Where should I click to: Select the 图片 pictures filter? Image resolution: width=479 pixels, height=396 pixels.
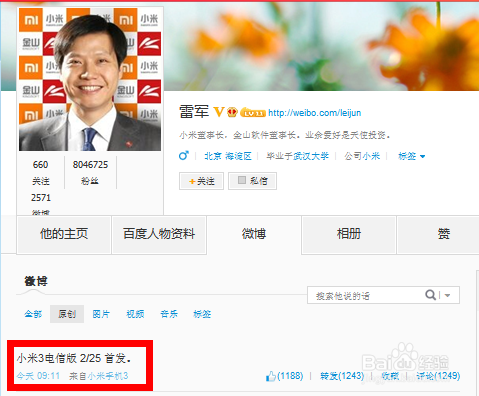pyautogui.click(x=101, y=314)
